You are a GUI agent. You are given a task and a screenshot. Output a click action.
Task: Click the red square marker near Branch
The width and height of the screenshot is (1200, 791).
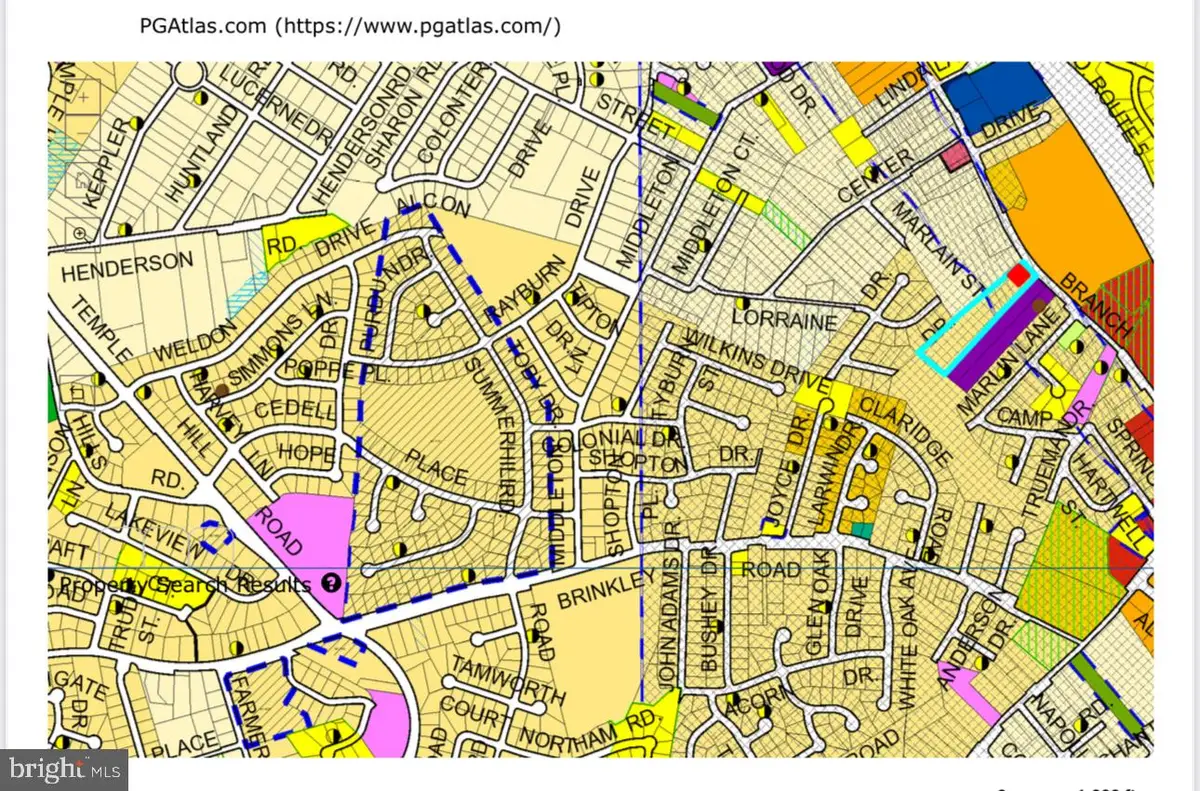[1019, 275]
